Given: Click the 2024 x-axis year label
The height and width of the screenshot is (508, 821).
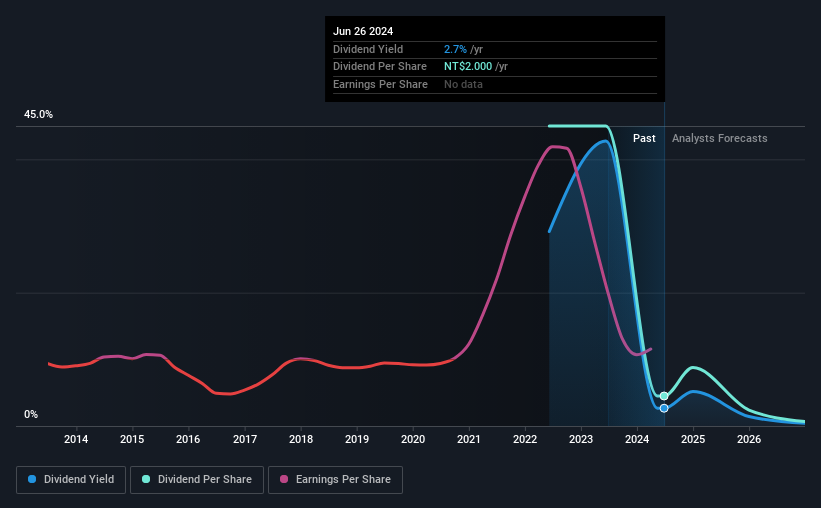Looking at the screenshot, I should [x=637, y=439].
